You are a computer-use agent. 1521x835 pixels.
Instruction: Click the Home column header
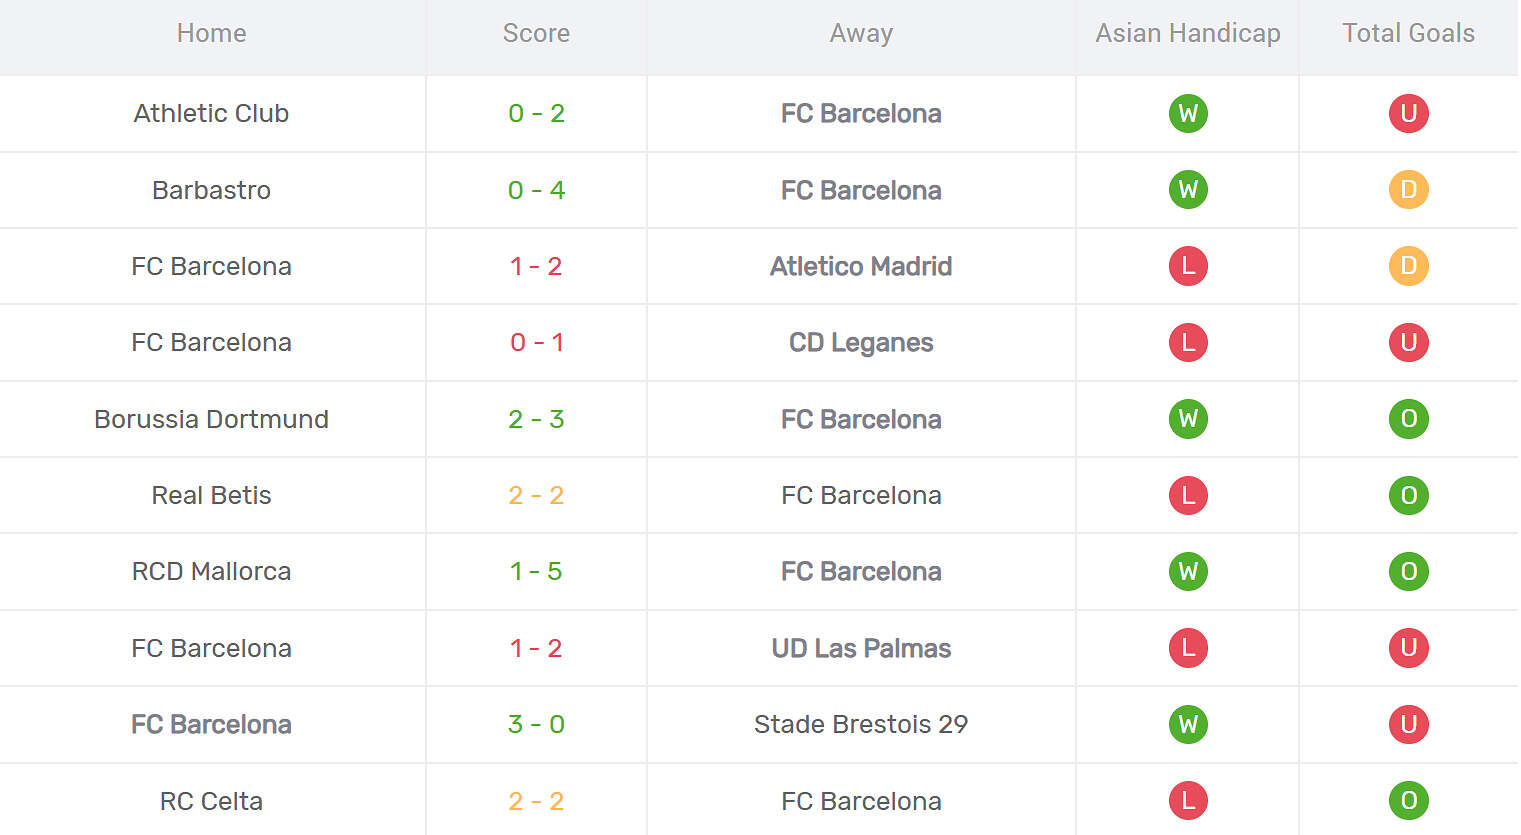point(211,33)
